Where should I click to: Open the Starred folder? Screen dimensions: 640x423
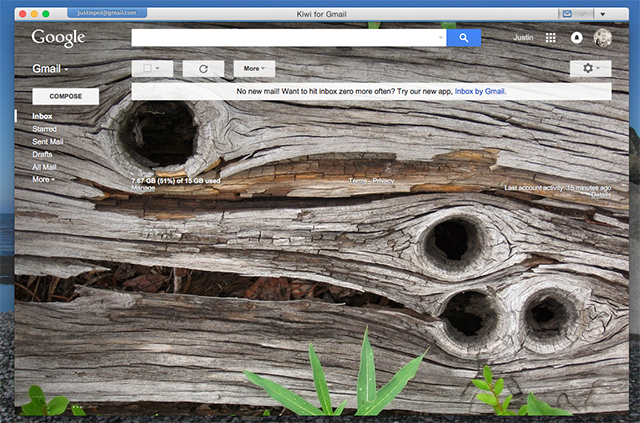44,129
